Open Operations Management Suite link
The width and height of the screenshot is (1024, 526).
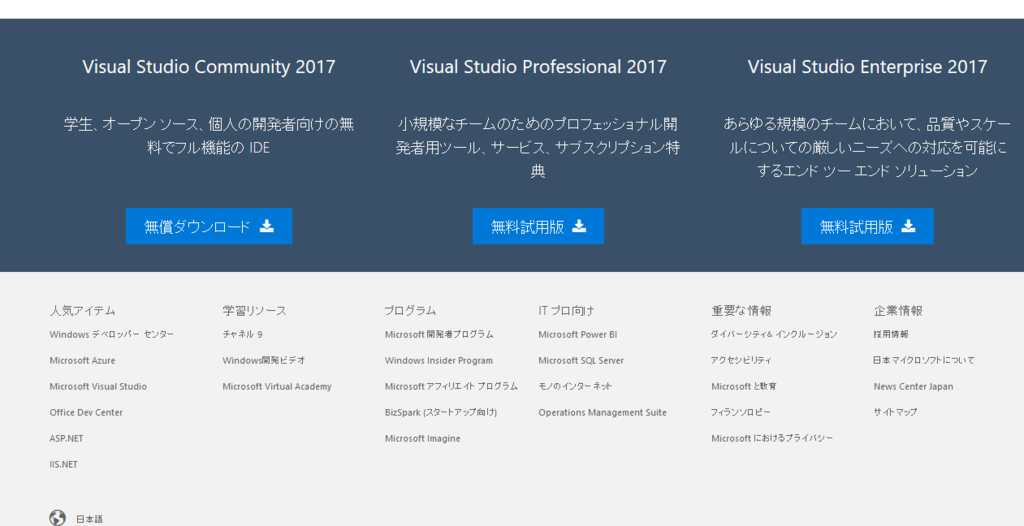[x=603, y=413]
